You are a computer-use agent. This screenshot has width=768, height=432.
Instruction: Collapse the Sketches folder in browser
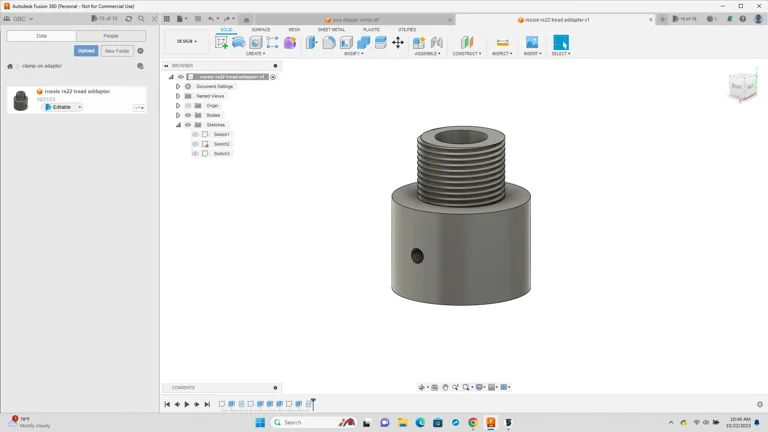pyautogui.click(x=178, y=125)
